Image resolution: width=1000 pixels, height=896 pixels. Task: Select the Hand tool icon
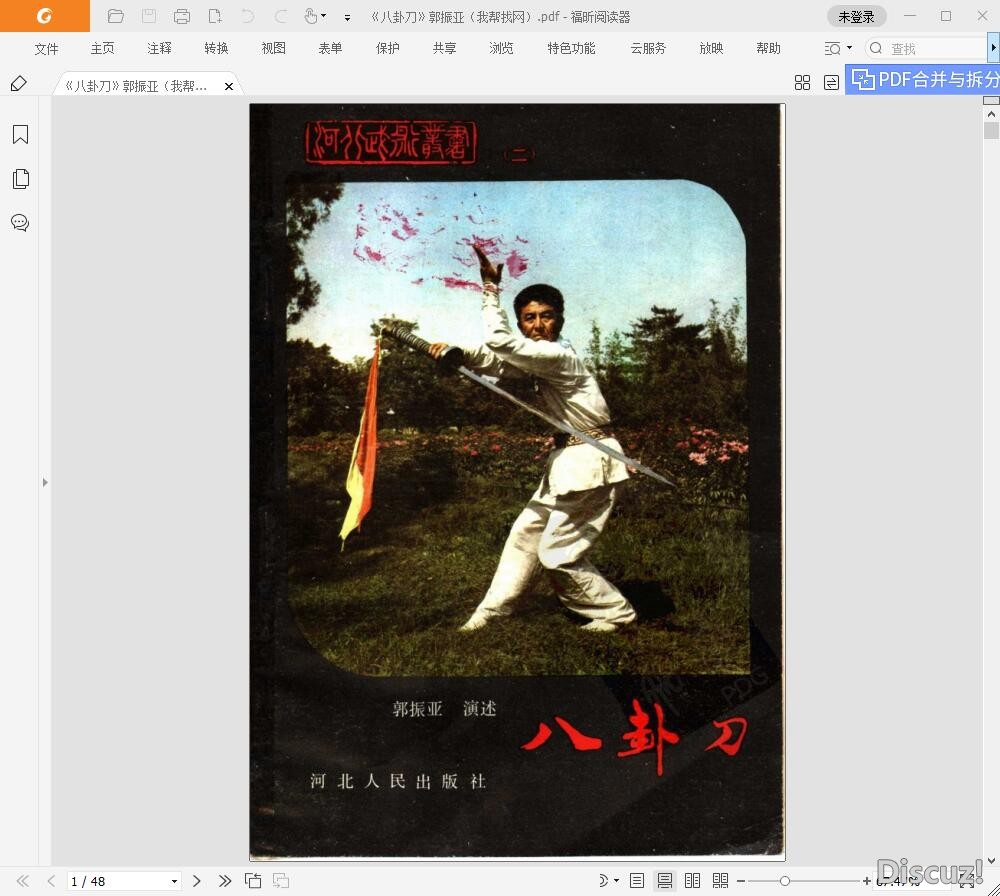pyautogui.click(x=311, y=16)
